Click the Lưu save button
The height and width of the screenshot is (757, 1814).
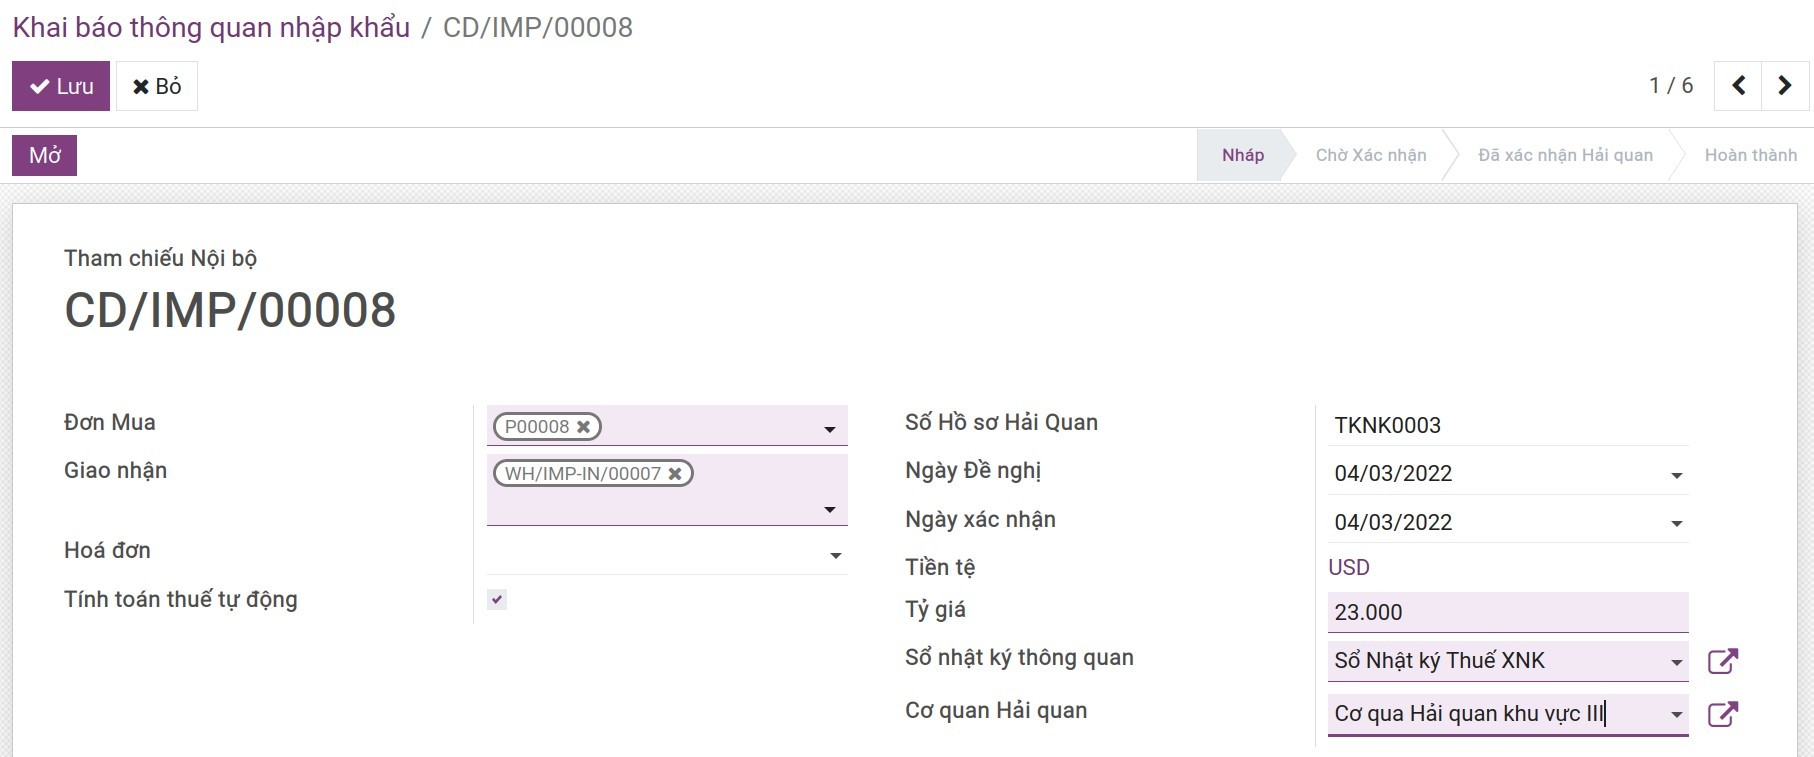pyautogui.click(x=61, y=86)
